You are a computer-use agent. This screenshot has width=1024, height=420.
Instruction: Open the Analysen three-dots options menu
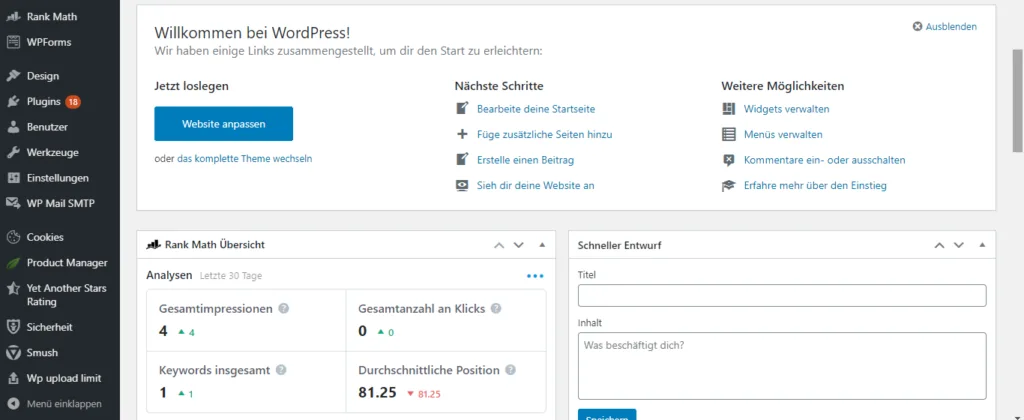point(535,276)
